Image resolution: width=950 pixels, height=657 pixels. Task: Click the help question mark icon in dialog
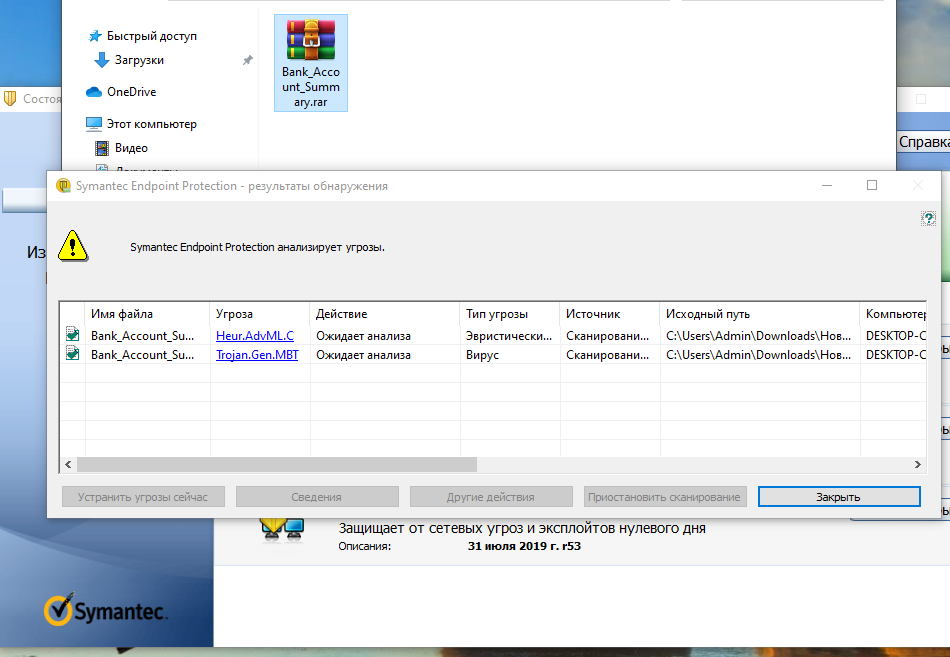pos(928,218)
